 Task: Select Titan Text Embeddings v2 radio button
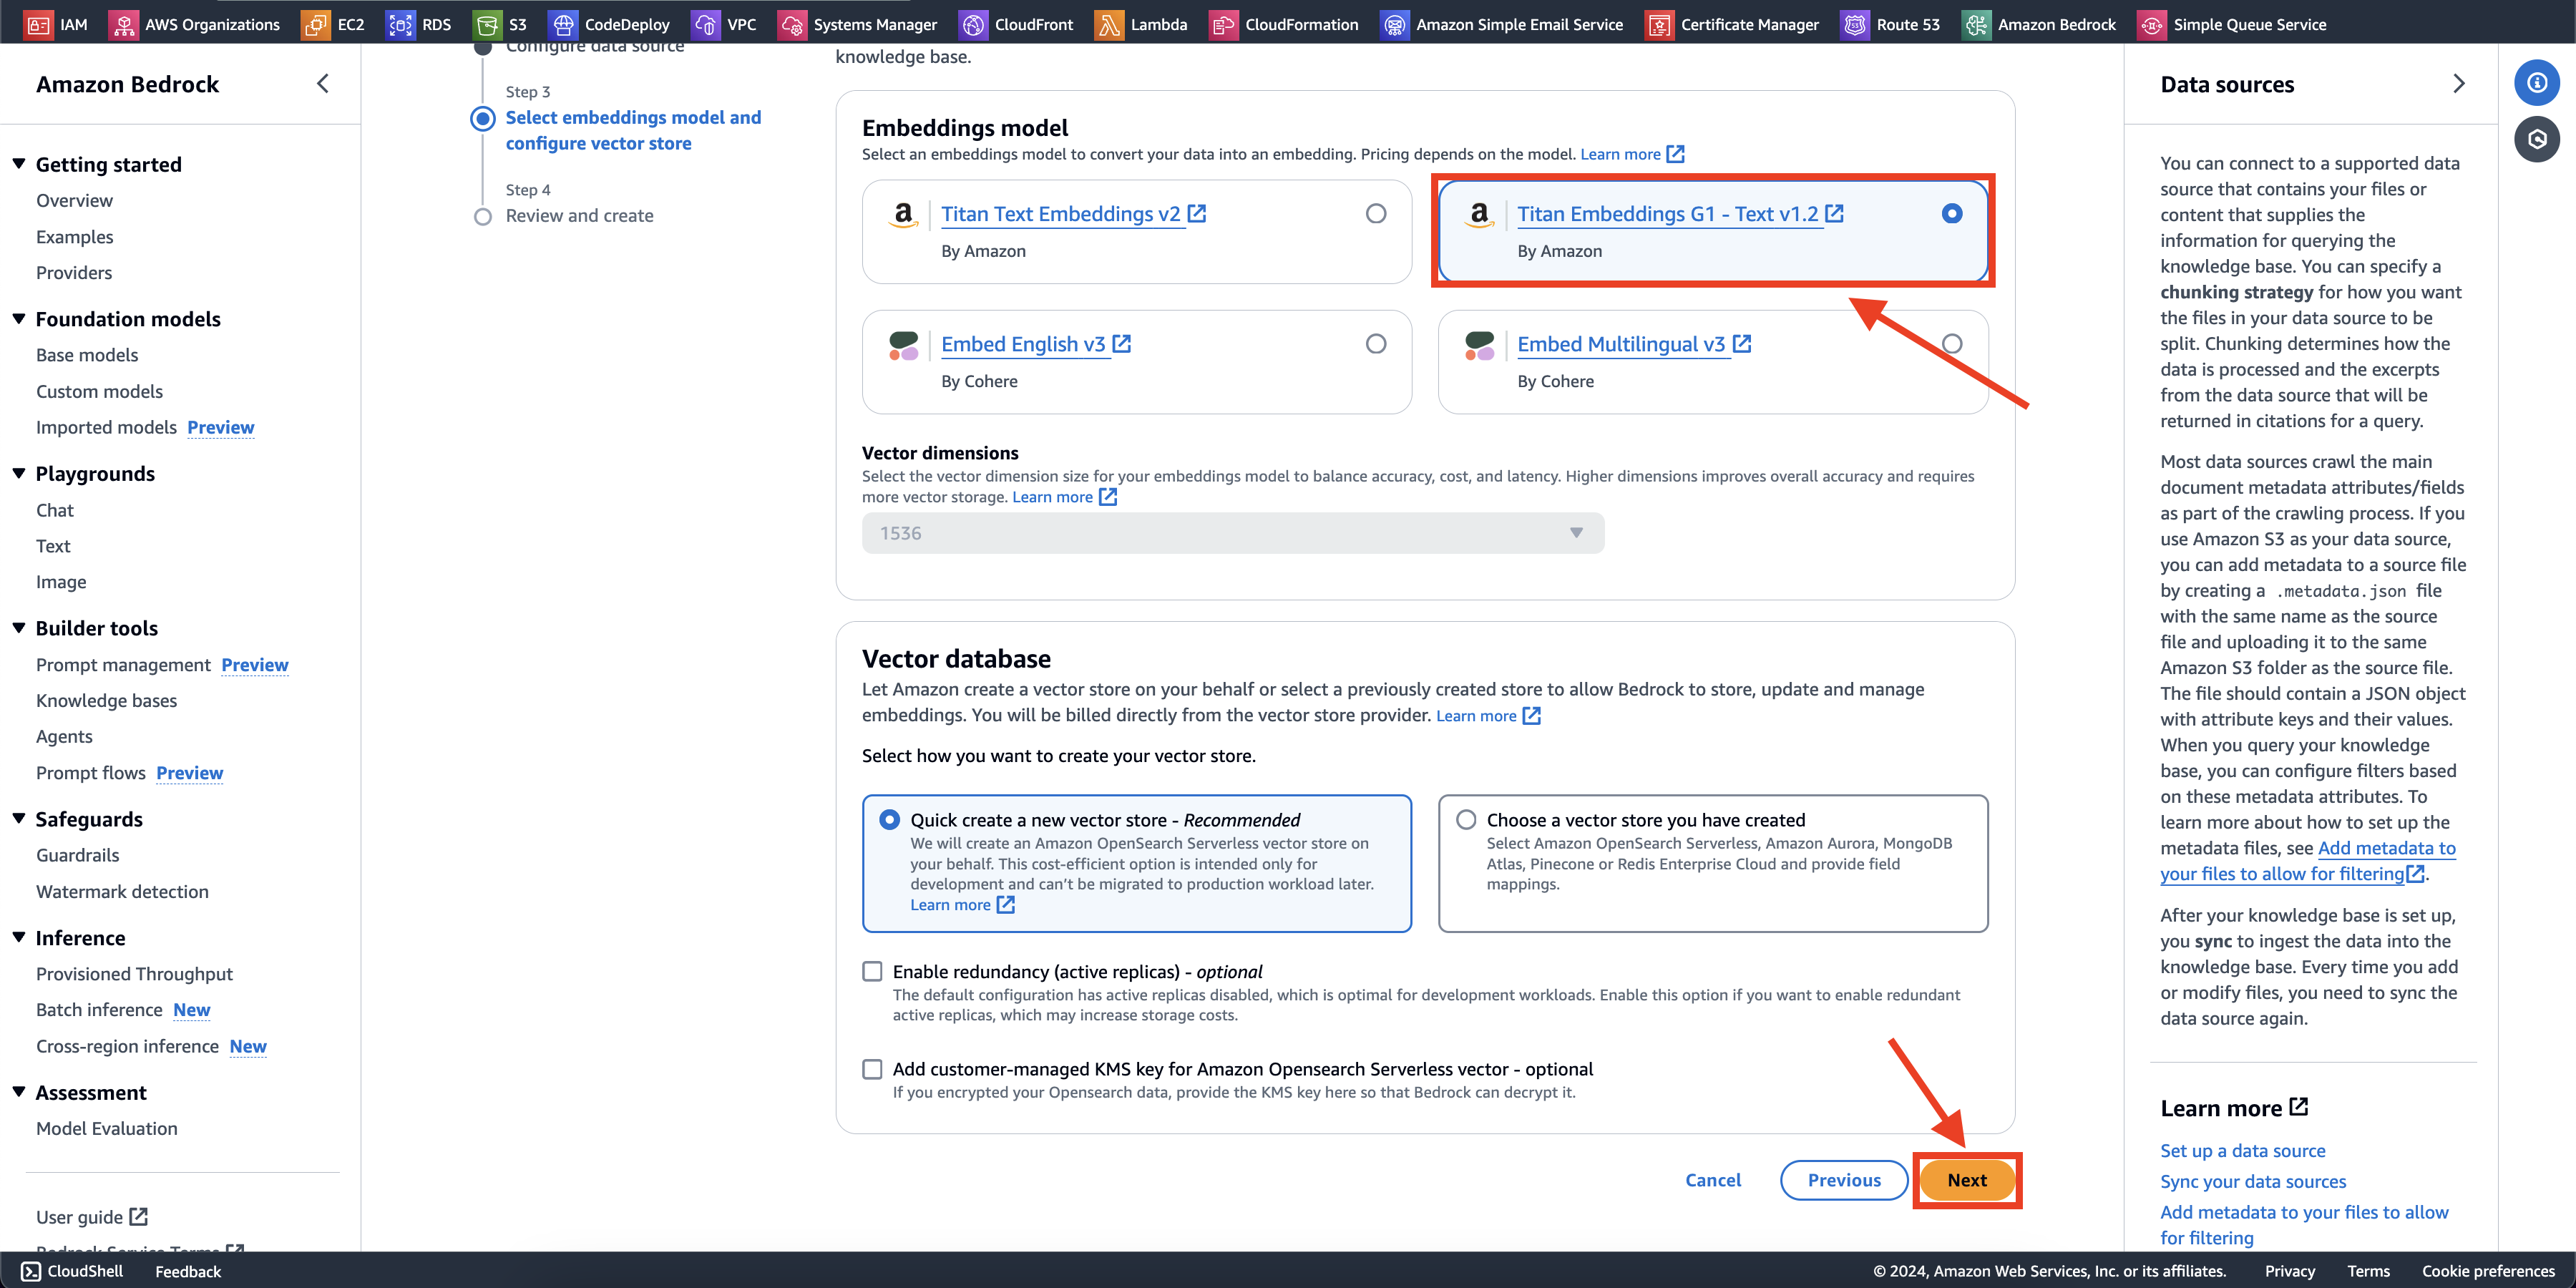(x=1376, y=213)
